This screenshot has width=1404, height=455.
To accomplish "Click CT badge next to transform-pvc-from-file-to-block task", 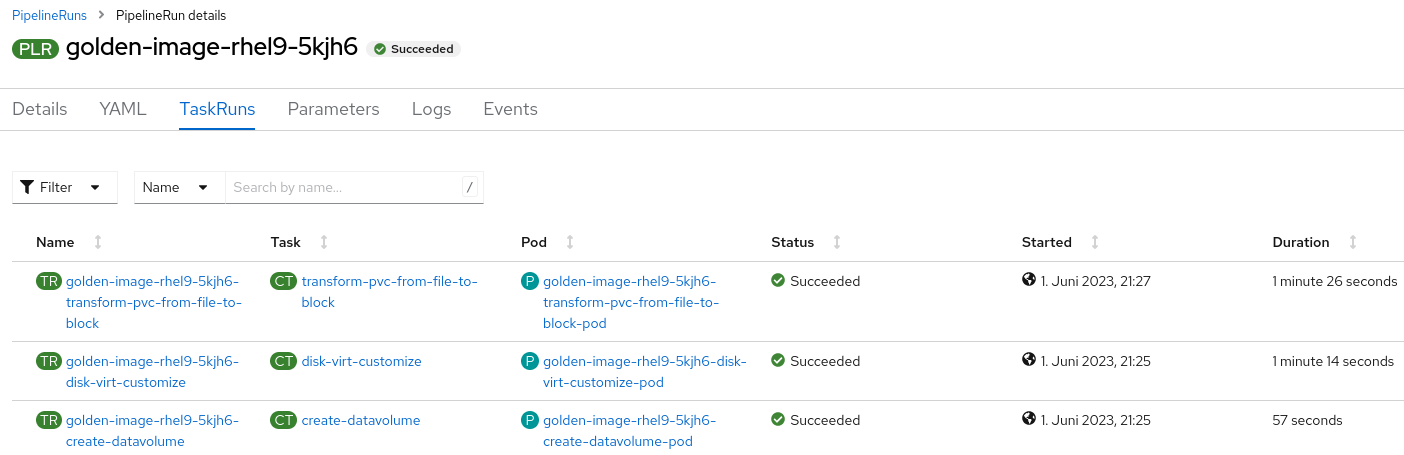I will pyautogui.click(x=284, y=282).
